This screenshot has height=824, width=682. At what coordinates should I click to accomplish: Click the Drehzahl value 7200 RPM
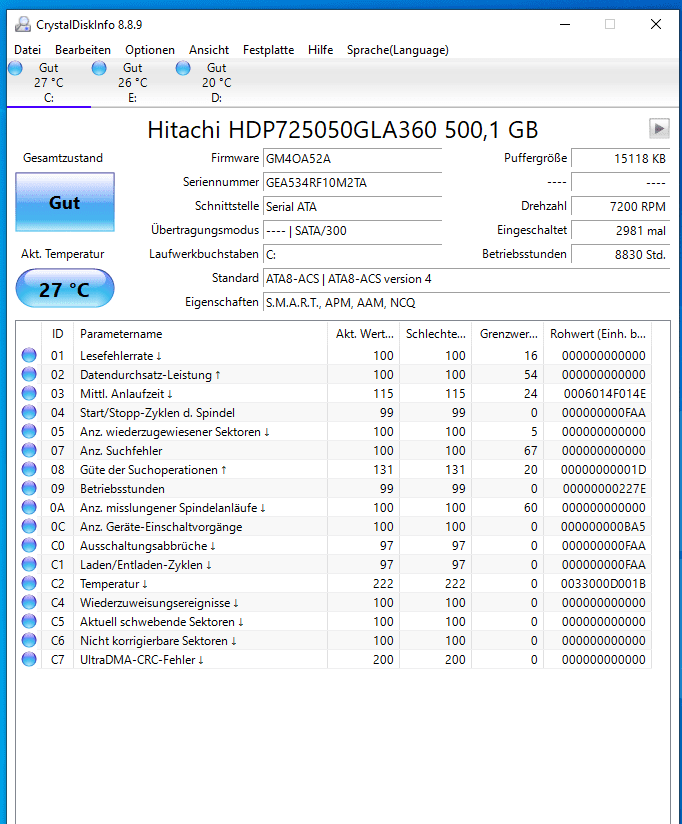(x=620, y=207)
